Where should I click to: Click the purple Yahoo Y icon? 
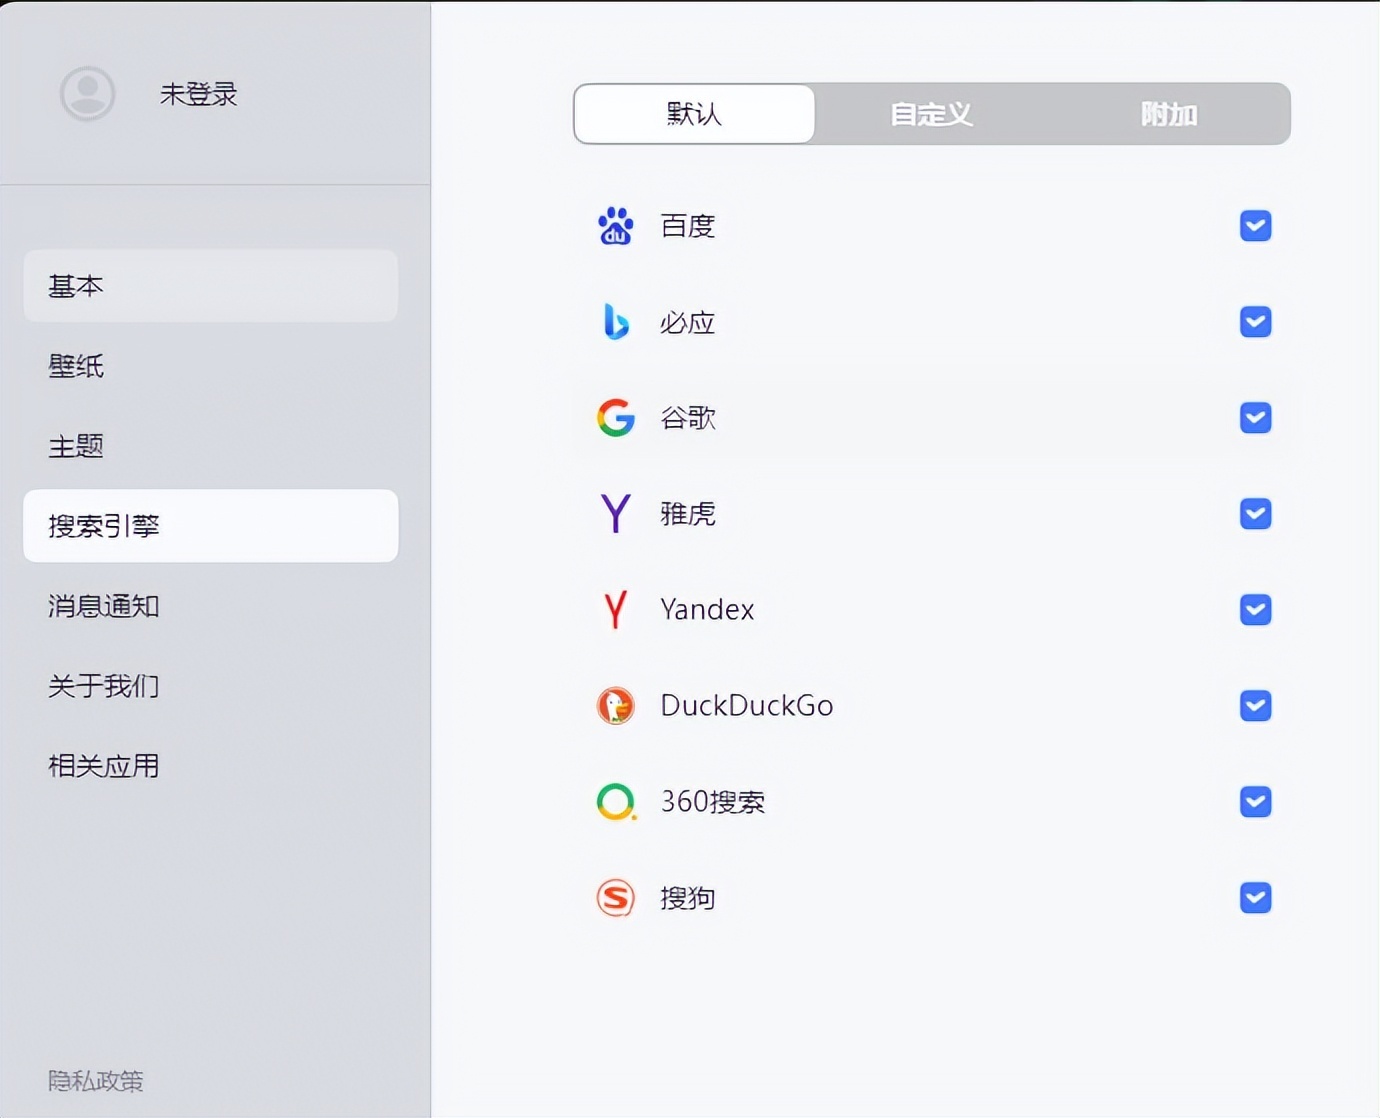616,514
